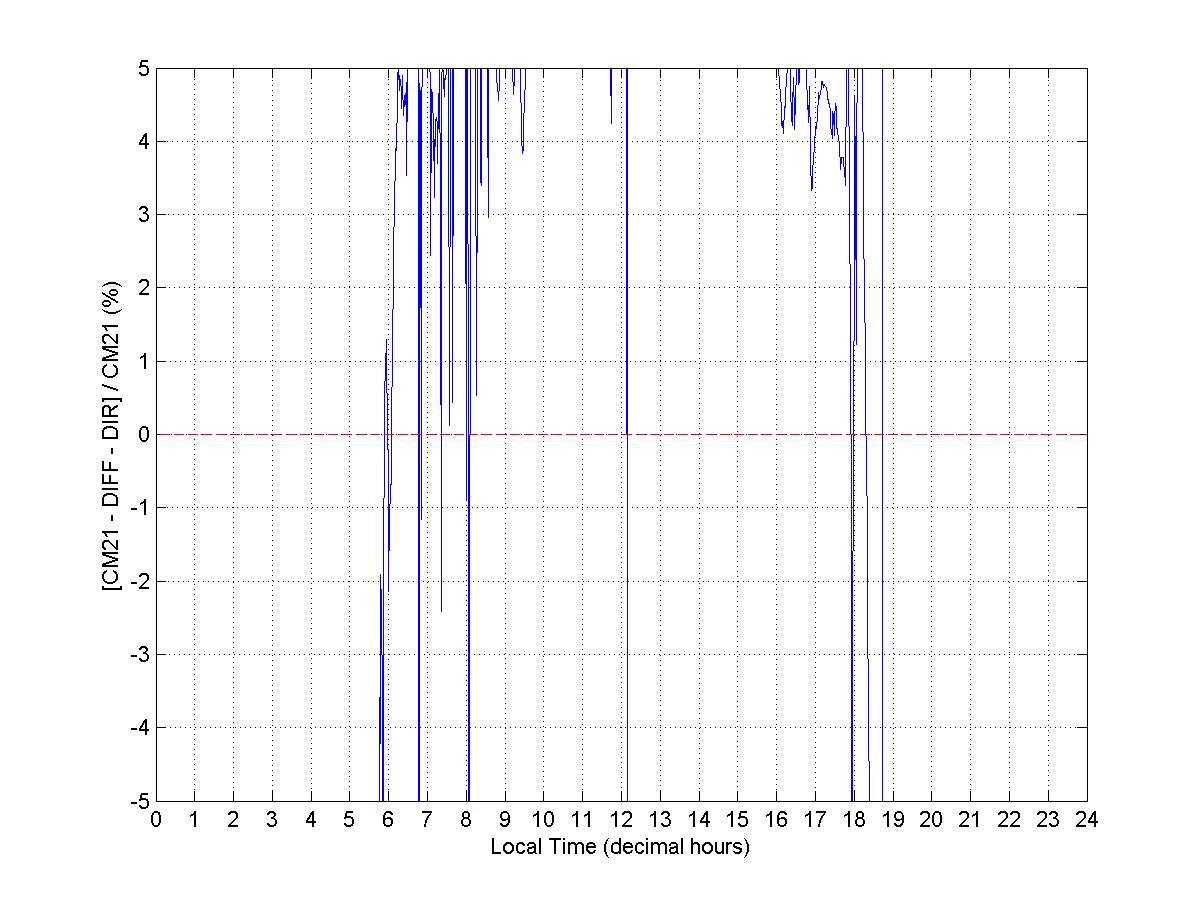Select the x-axis tick label "6"
This screenshot has width=1201, height=900.
coord(388,819)
